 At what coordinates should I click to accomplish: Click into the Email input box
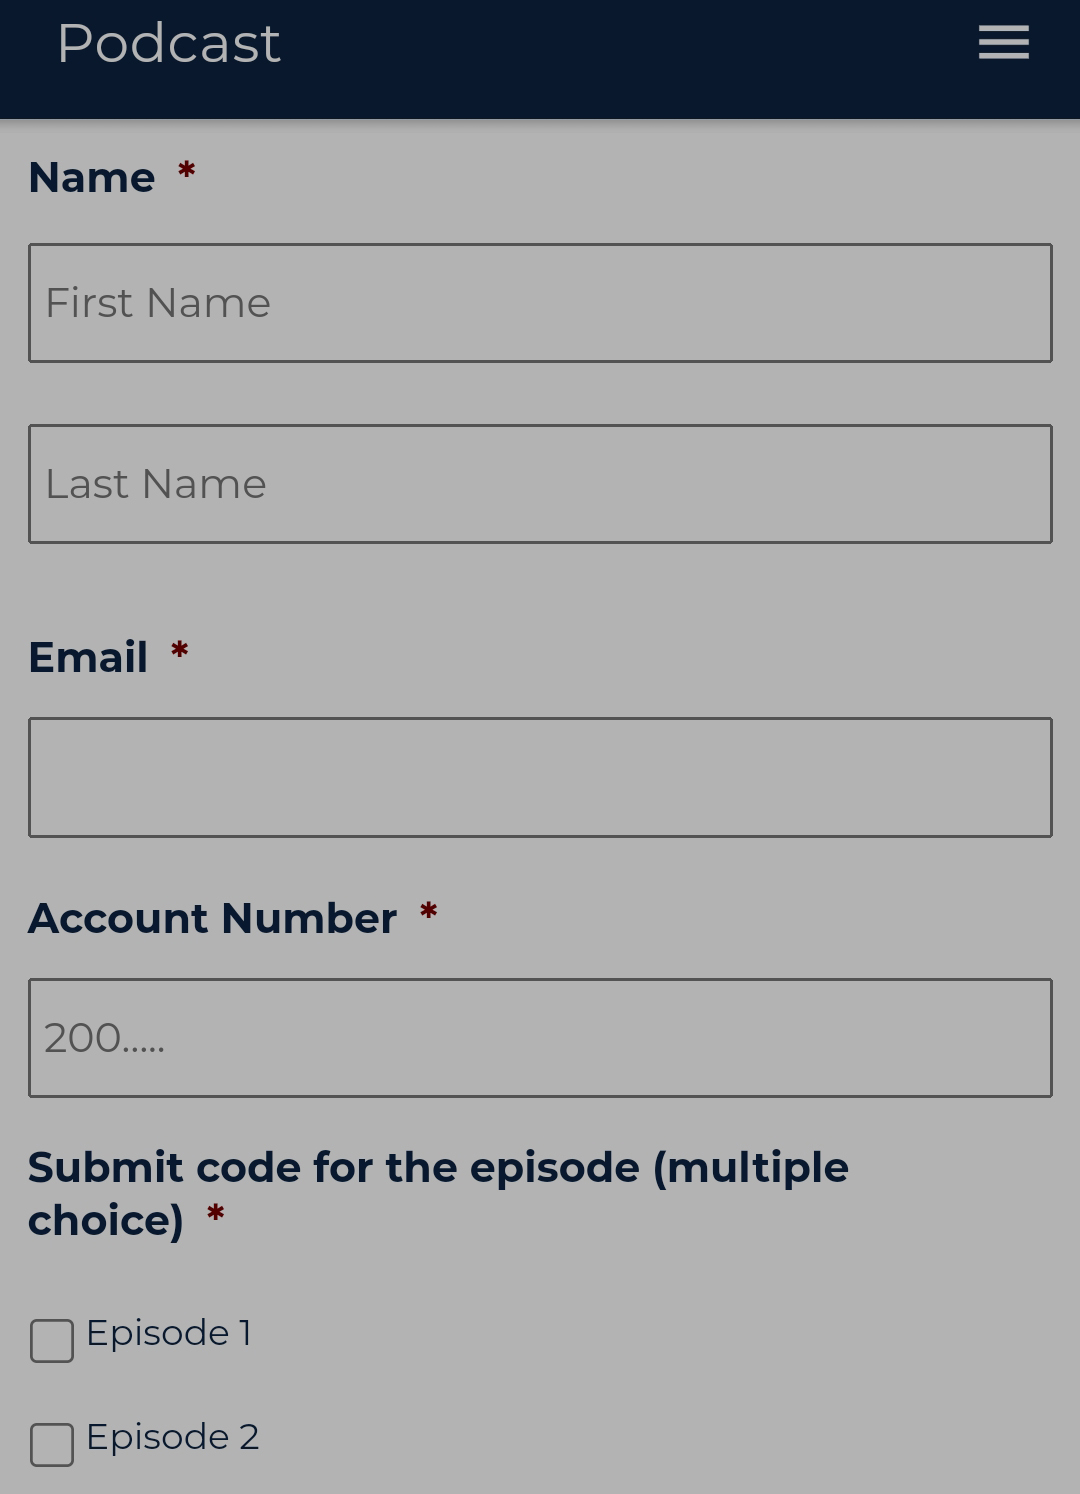click(x=540, y=777)
